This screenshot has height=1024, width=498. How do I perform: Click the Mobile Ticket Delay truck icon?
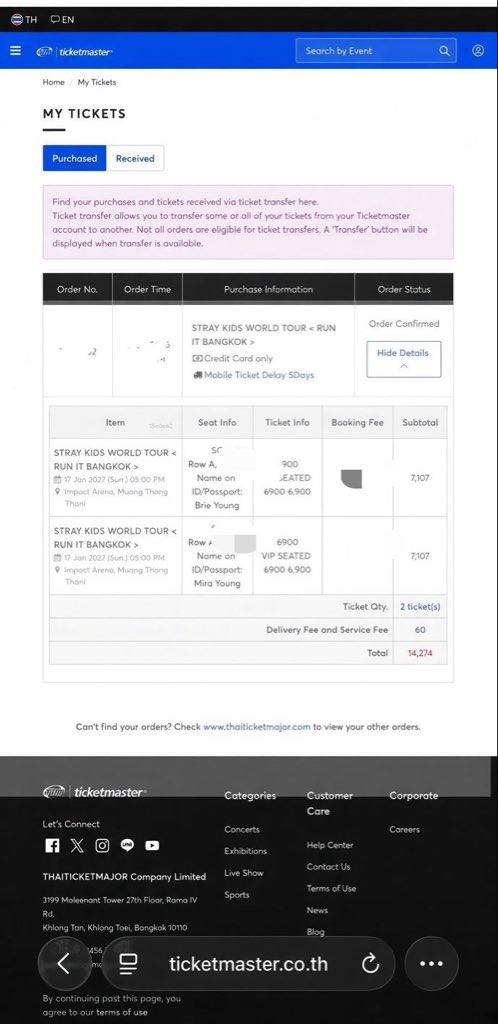click(x=197, y=376)
